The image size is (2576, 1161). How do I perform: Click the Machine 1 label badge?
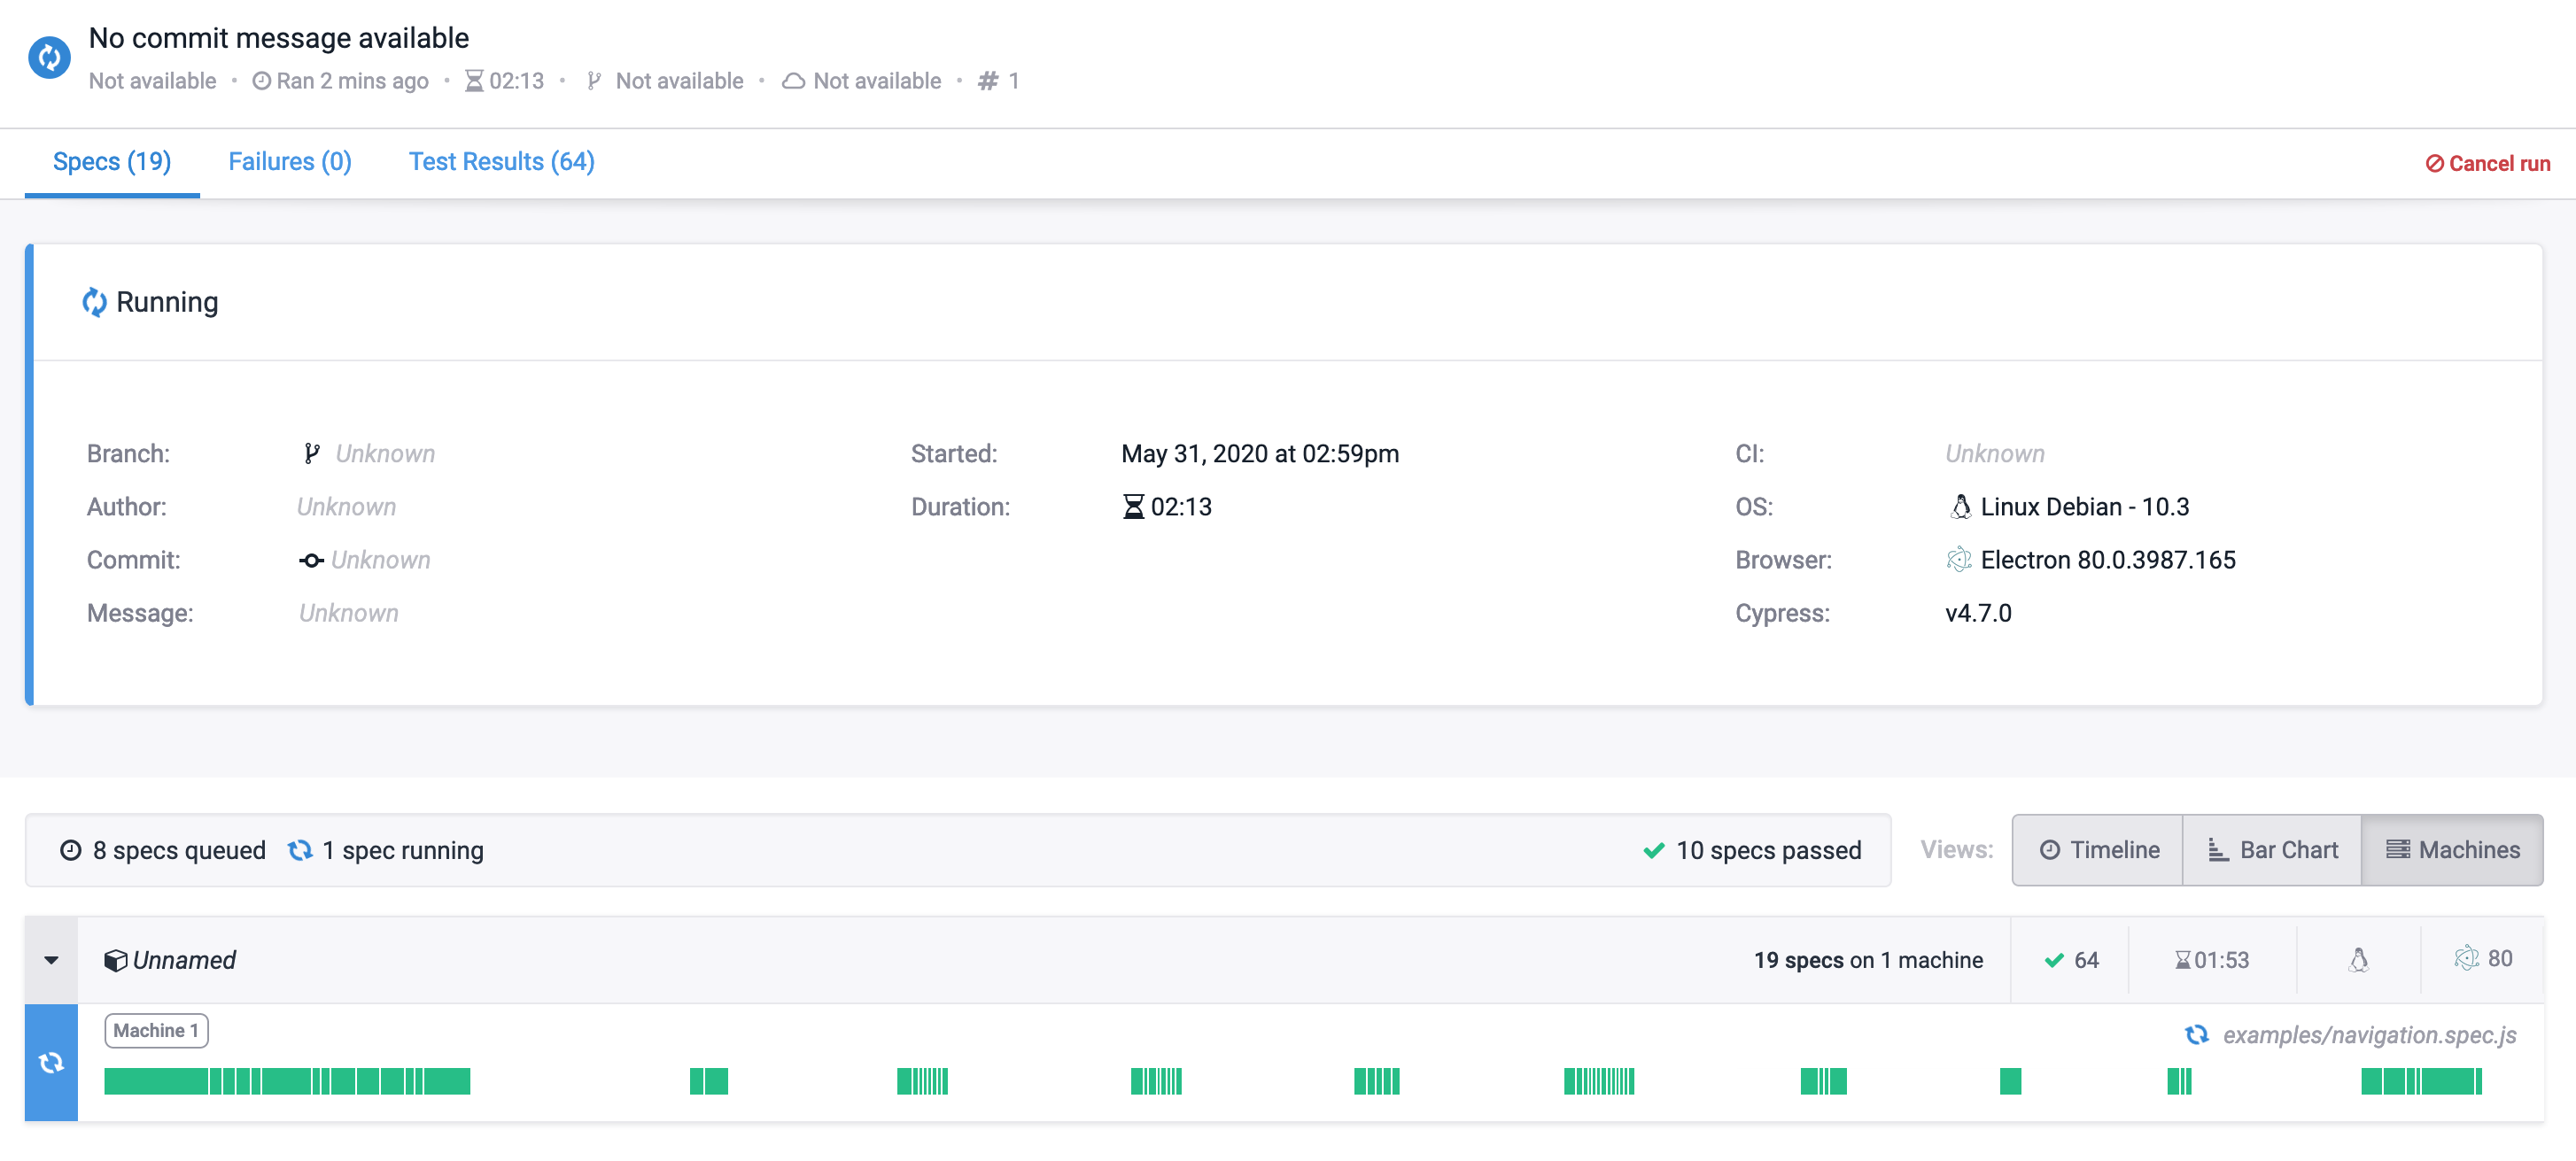[x=156, y=1030]
